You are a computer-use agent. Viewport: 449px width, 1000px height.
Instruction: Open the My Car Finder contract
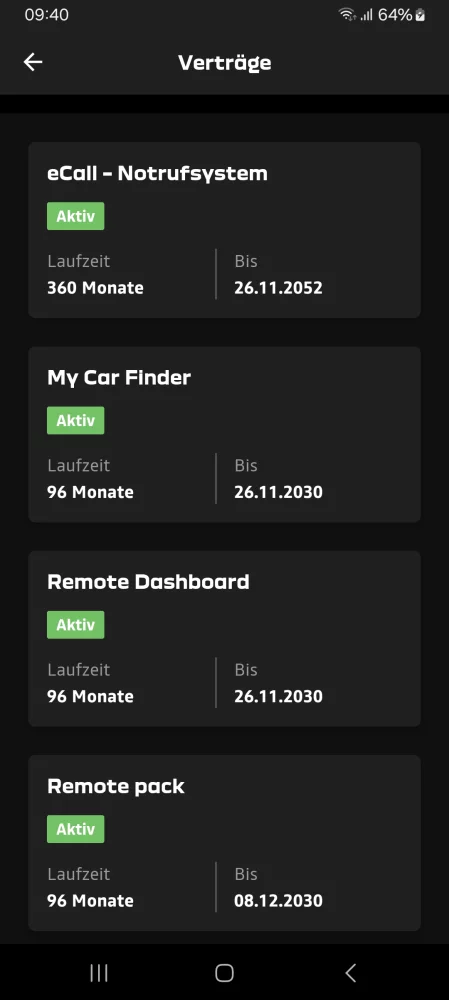[x=224, y=434]
